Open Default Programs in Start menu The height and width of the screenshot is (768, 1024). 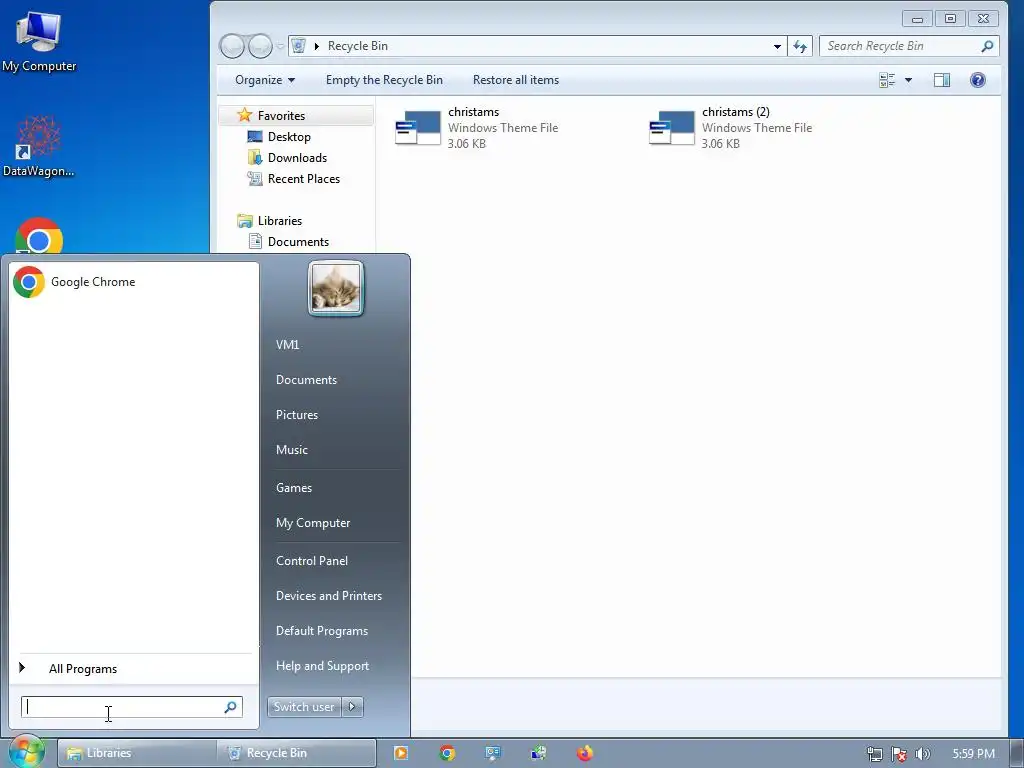click(322, 631)
